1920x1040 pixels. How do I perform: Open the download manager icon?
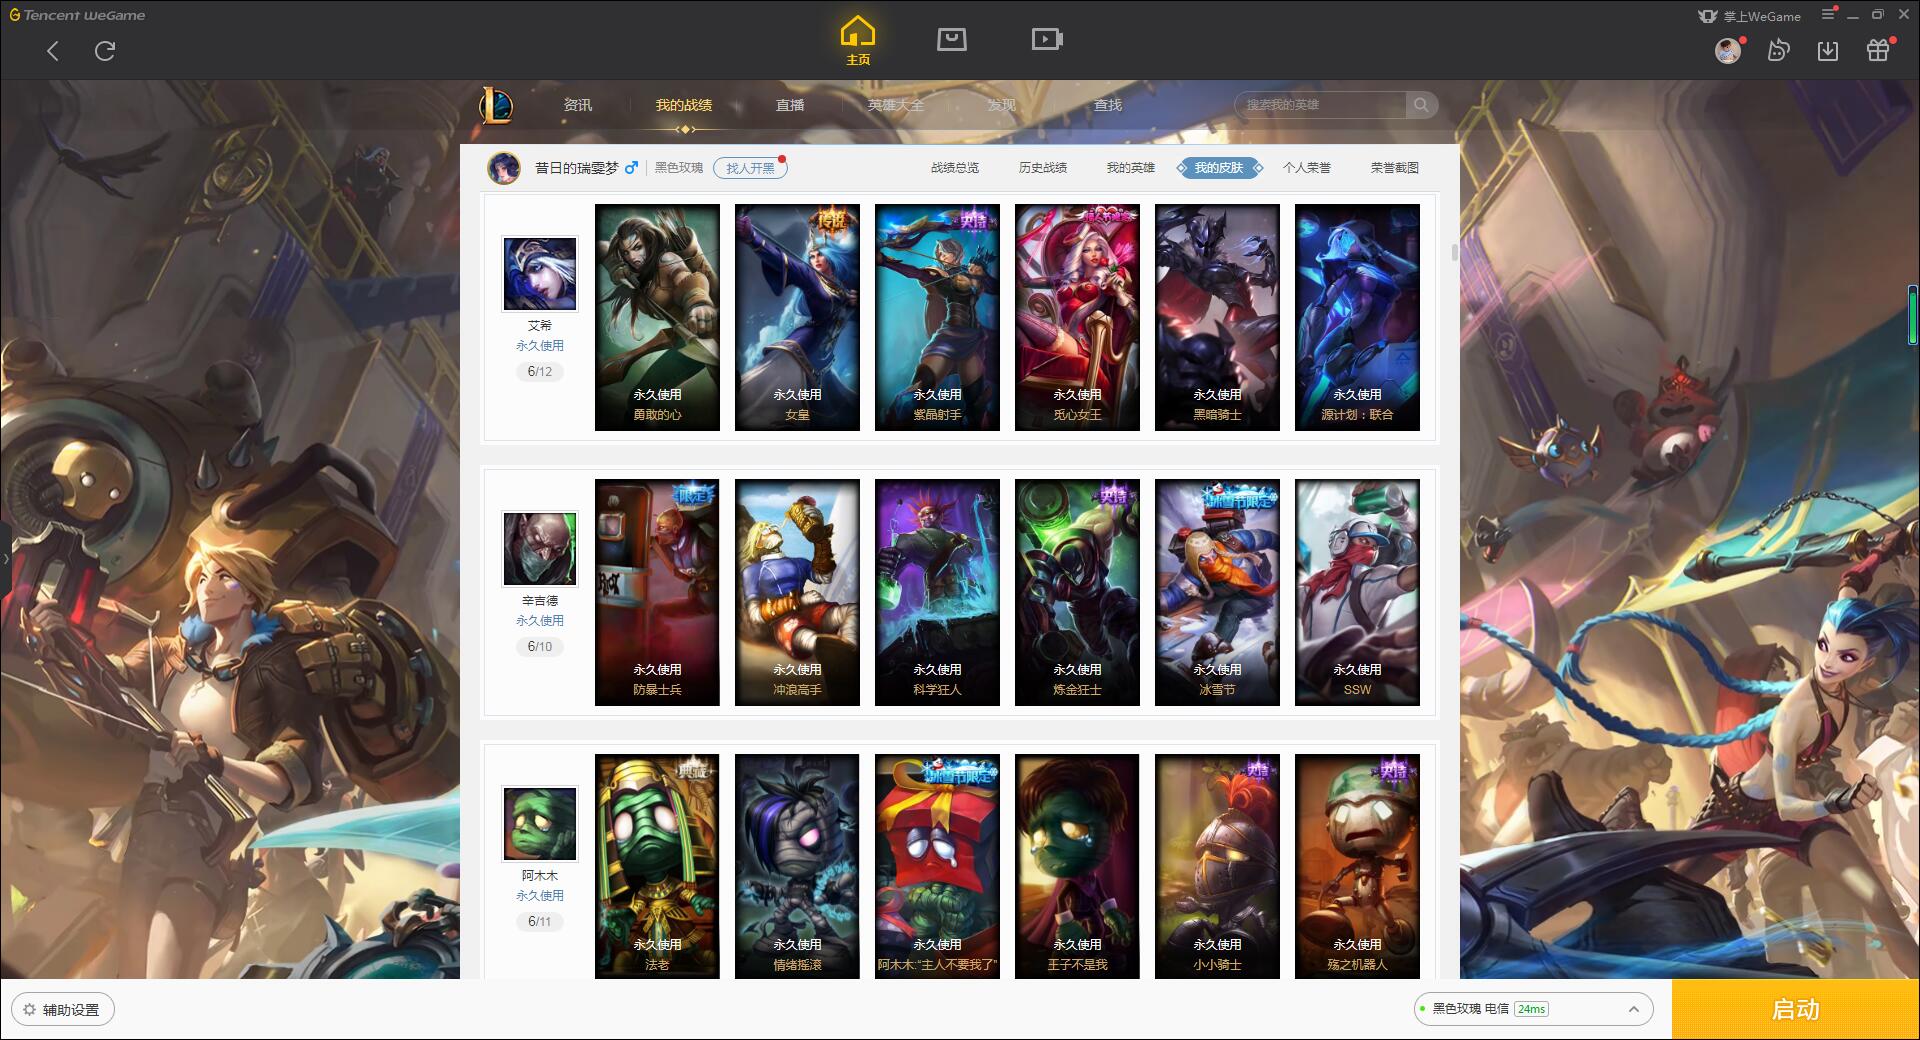coord(1828,50)
